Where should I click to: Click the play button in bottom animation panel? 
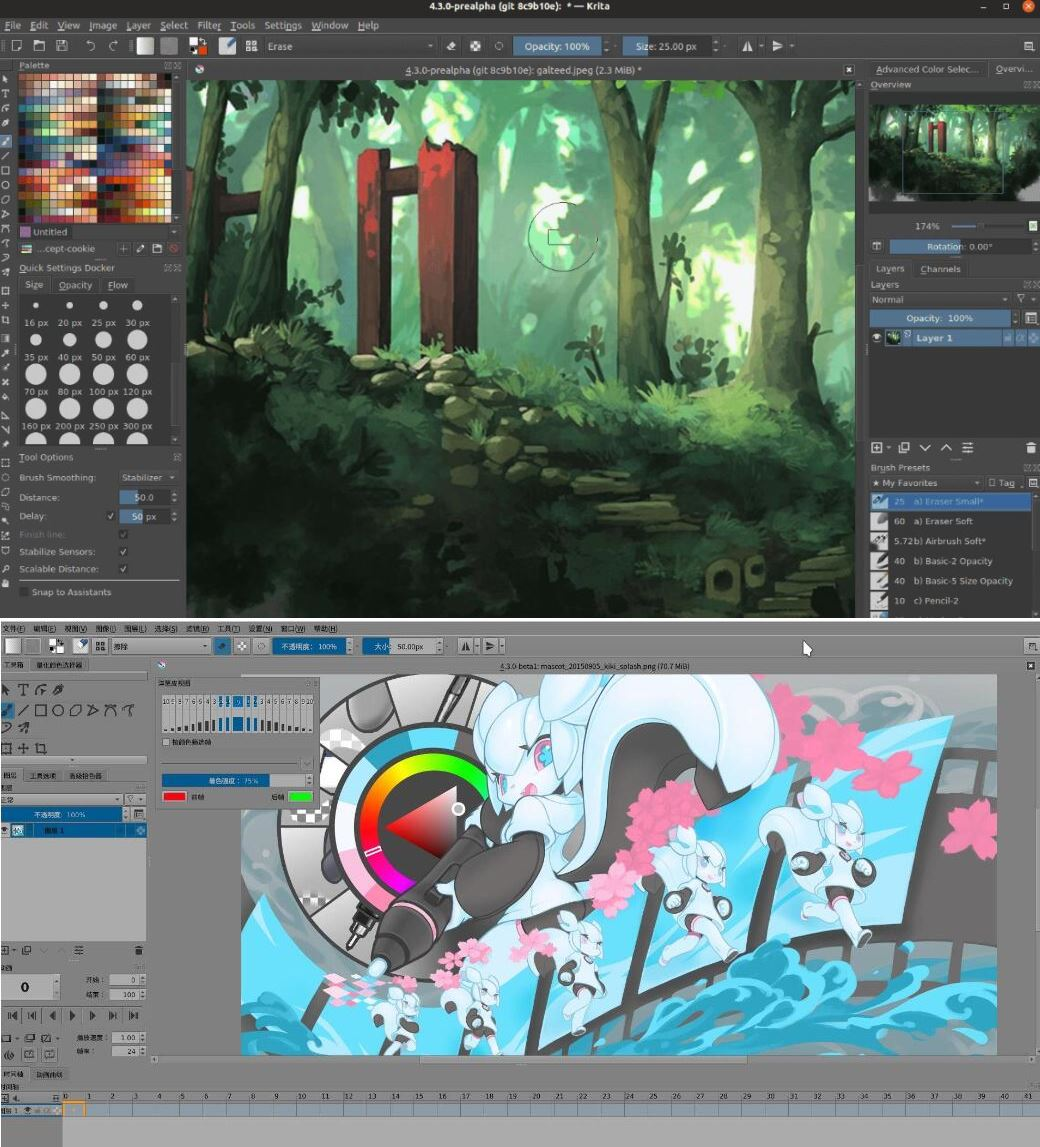[72, 1015]
